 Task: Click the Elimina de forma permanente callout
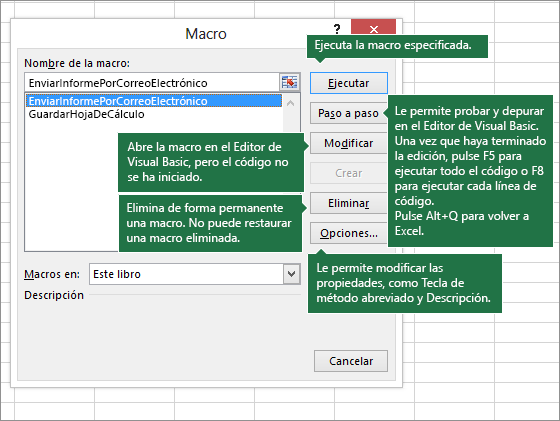[210, 223]
